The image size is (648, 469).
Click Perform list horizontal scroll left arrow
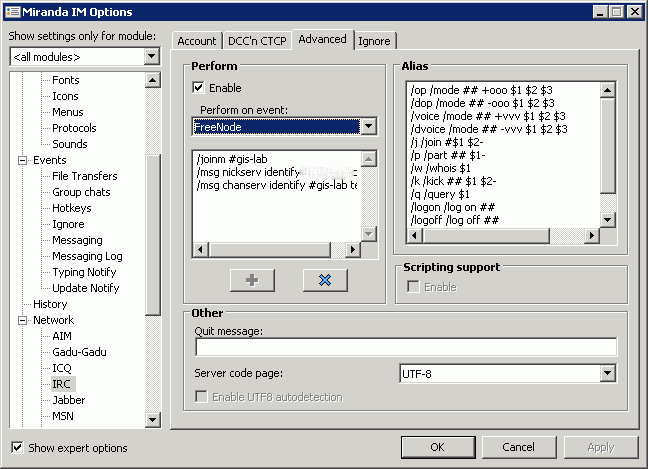(201, 250)
